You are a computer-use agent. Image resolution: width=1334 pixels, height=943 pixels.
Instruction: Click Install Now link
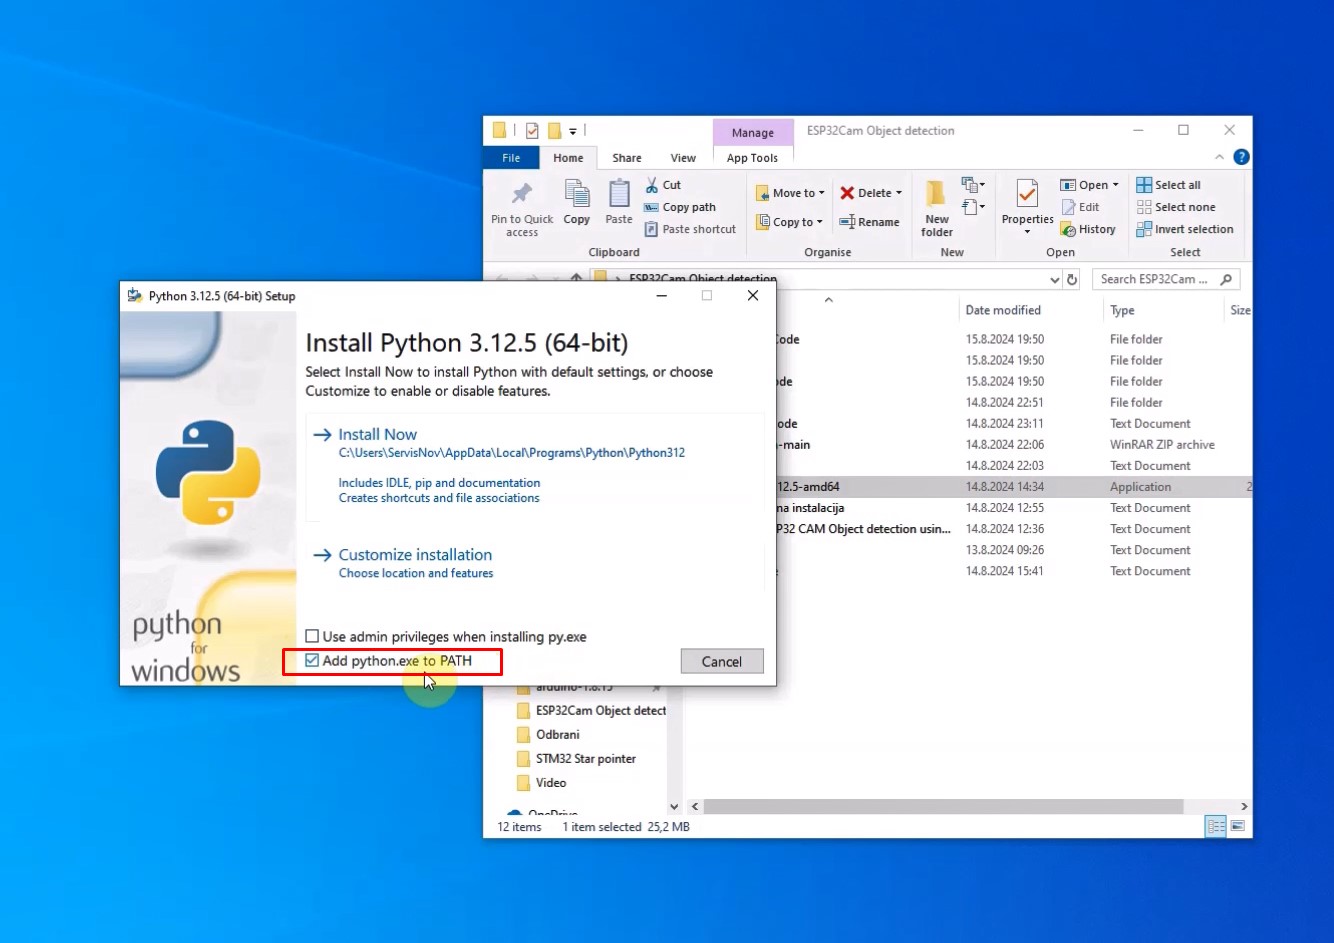(x=377, y=434)
